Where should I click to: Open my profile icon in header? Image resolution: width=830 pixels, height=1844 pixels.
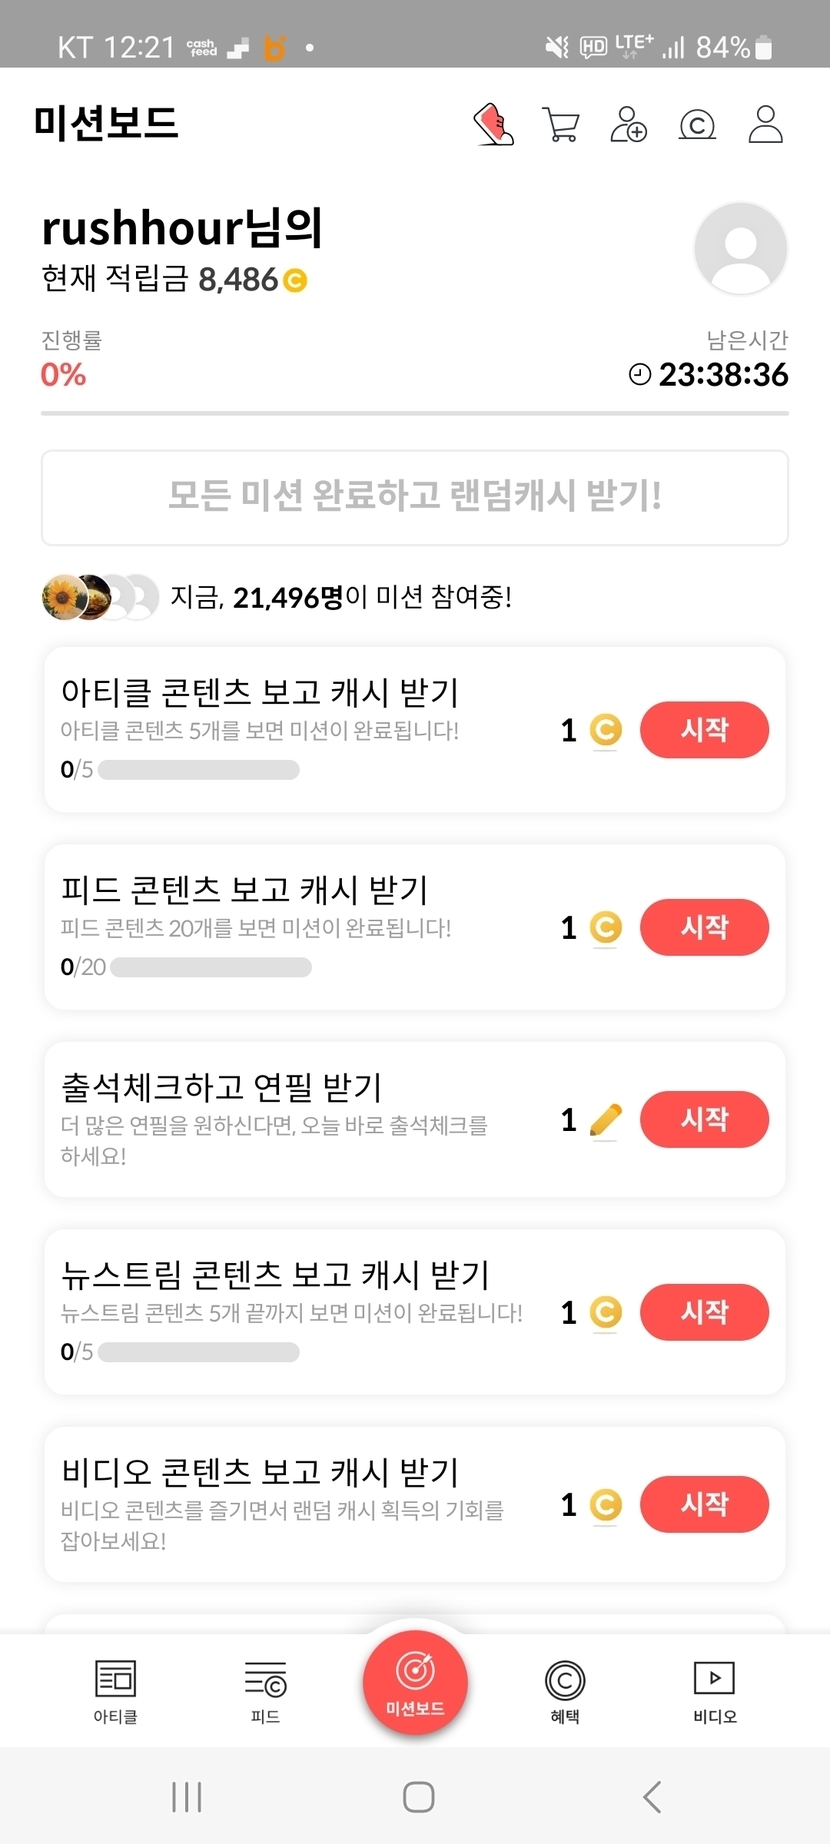pos(765,125)
